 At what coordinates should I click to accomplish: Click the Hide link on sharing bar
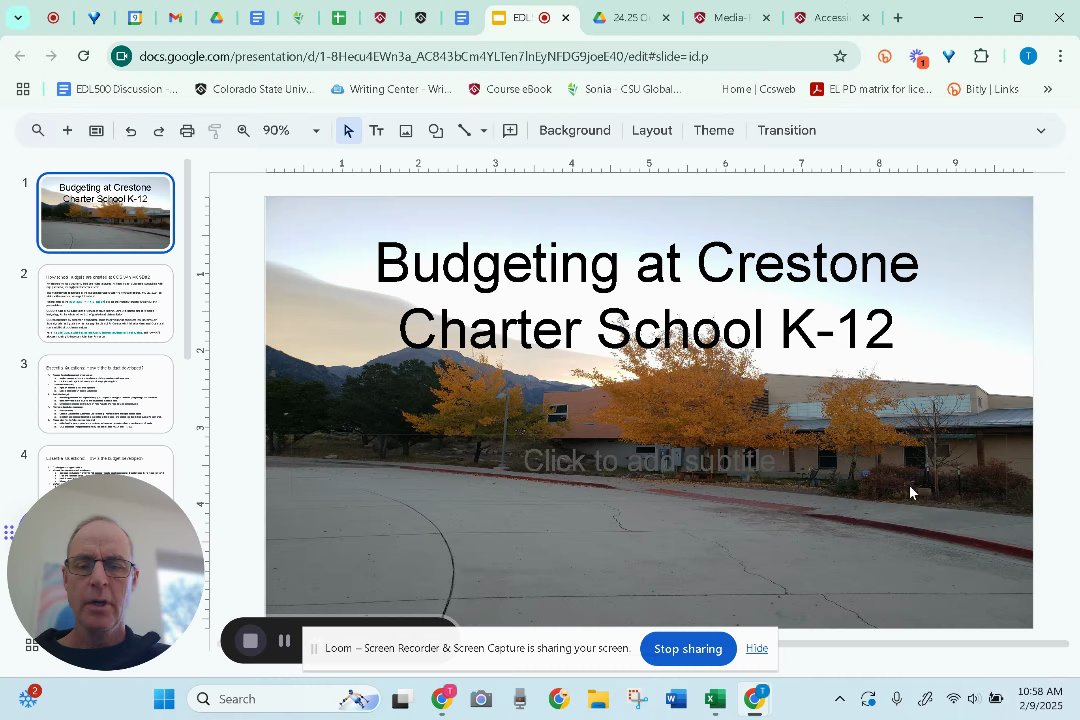tap(757, 649)
